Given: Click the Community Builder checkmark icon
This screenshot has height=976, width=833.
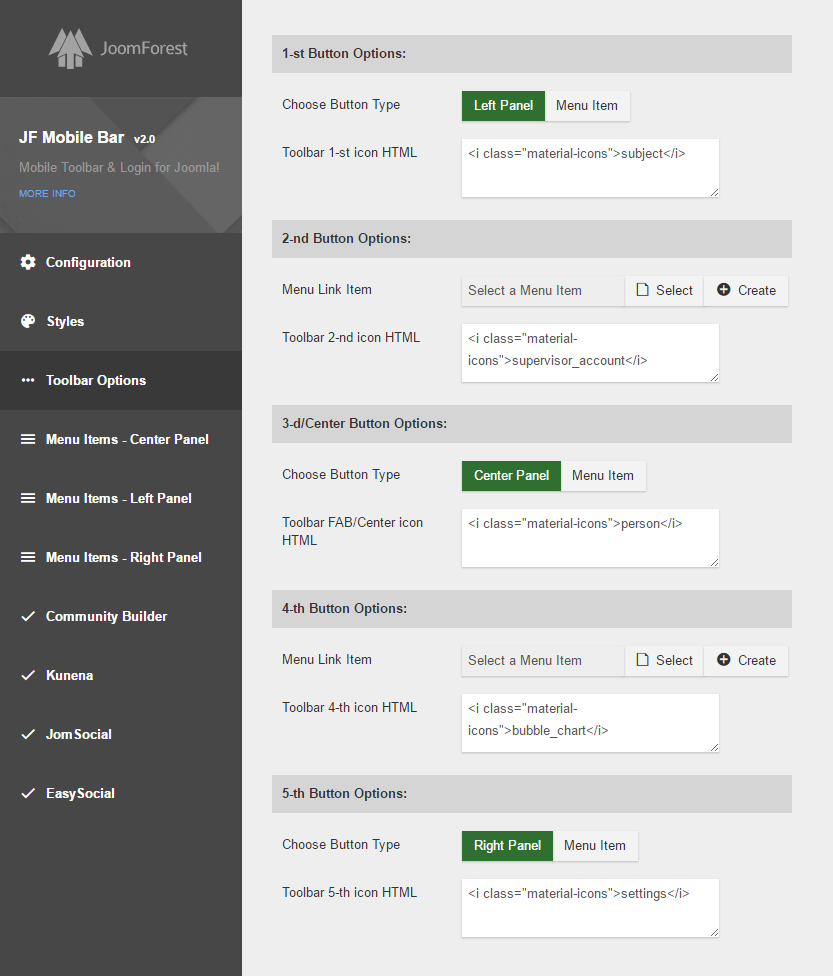Looking at the screenshot, I should (x=28, y=616).
